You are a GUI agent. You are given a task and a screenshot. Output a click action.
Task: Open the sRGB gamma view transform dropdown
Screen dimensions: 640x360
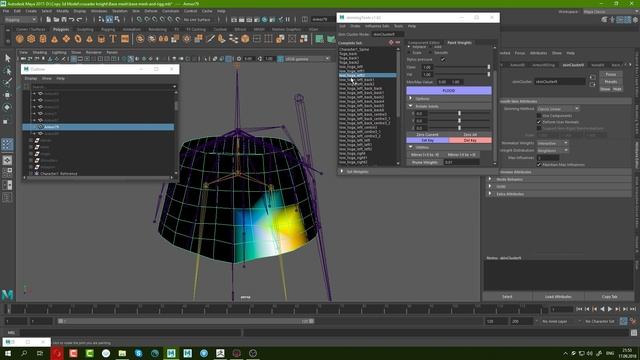(x=307, y=59)
